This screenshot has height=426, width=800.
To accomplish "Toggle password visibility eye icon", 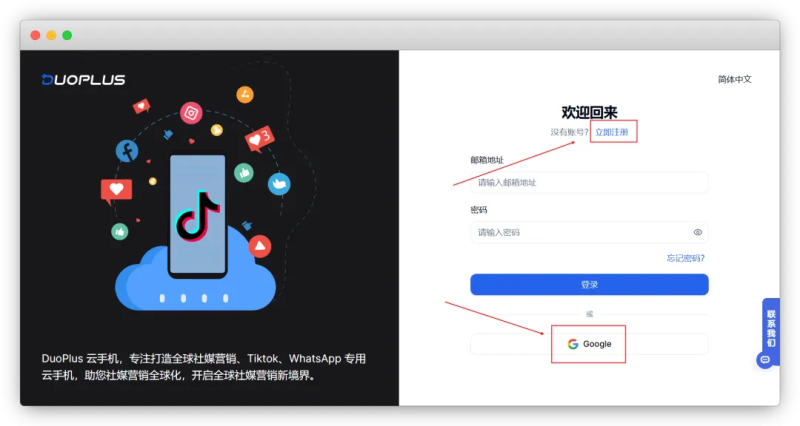I will (697, 232).
